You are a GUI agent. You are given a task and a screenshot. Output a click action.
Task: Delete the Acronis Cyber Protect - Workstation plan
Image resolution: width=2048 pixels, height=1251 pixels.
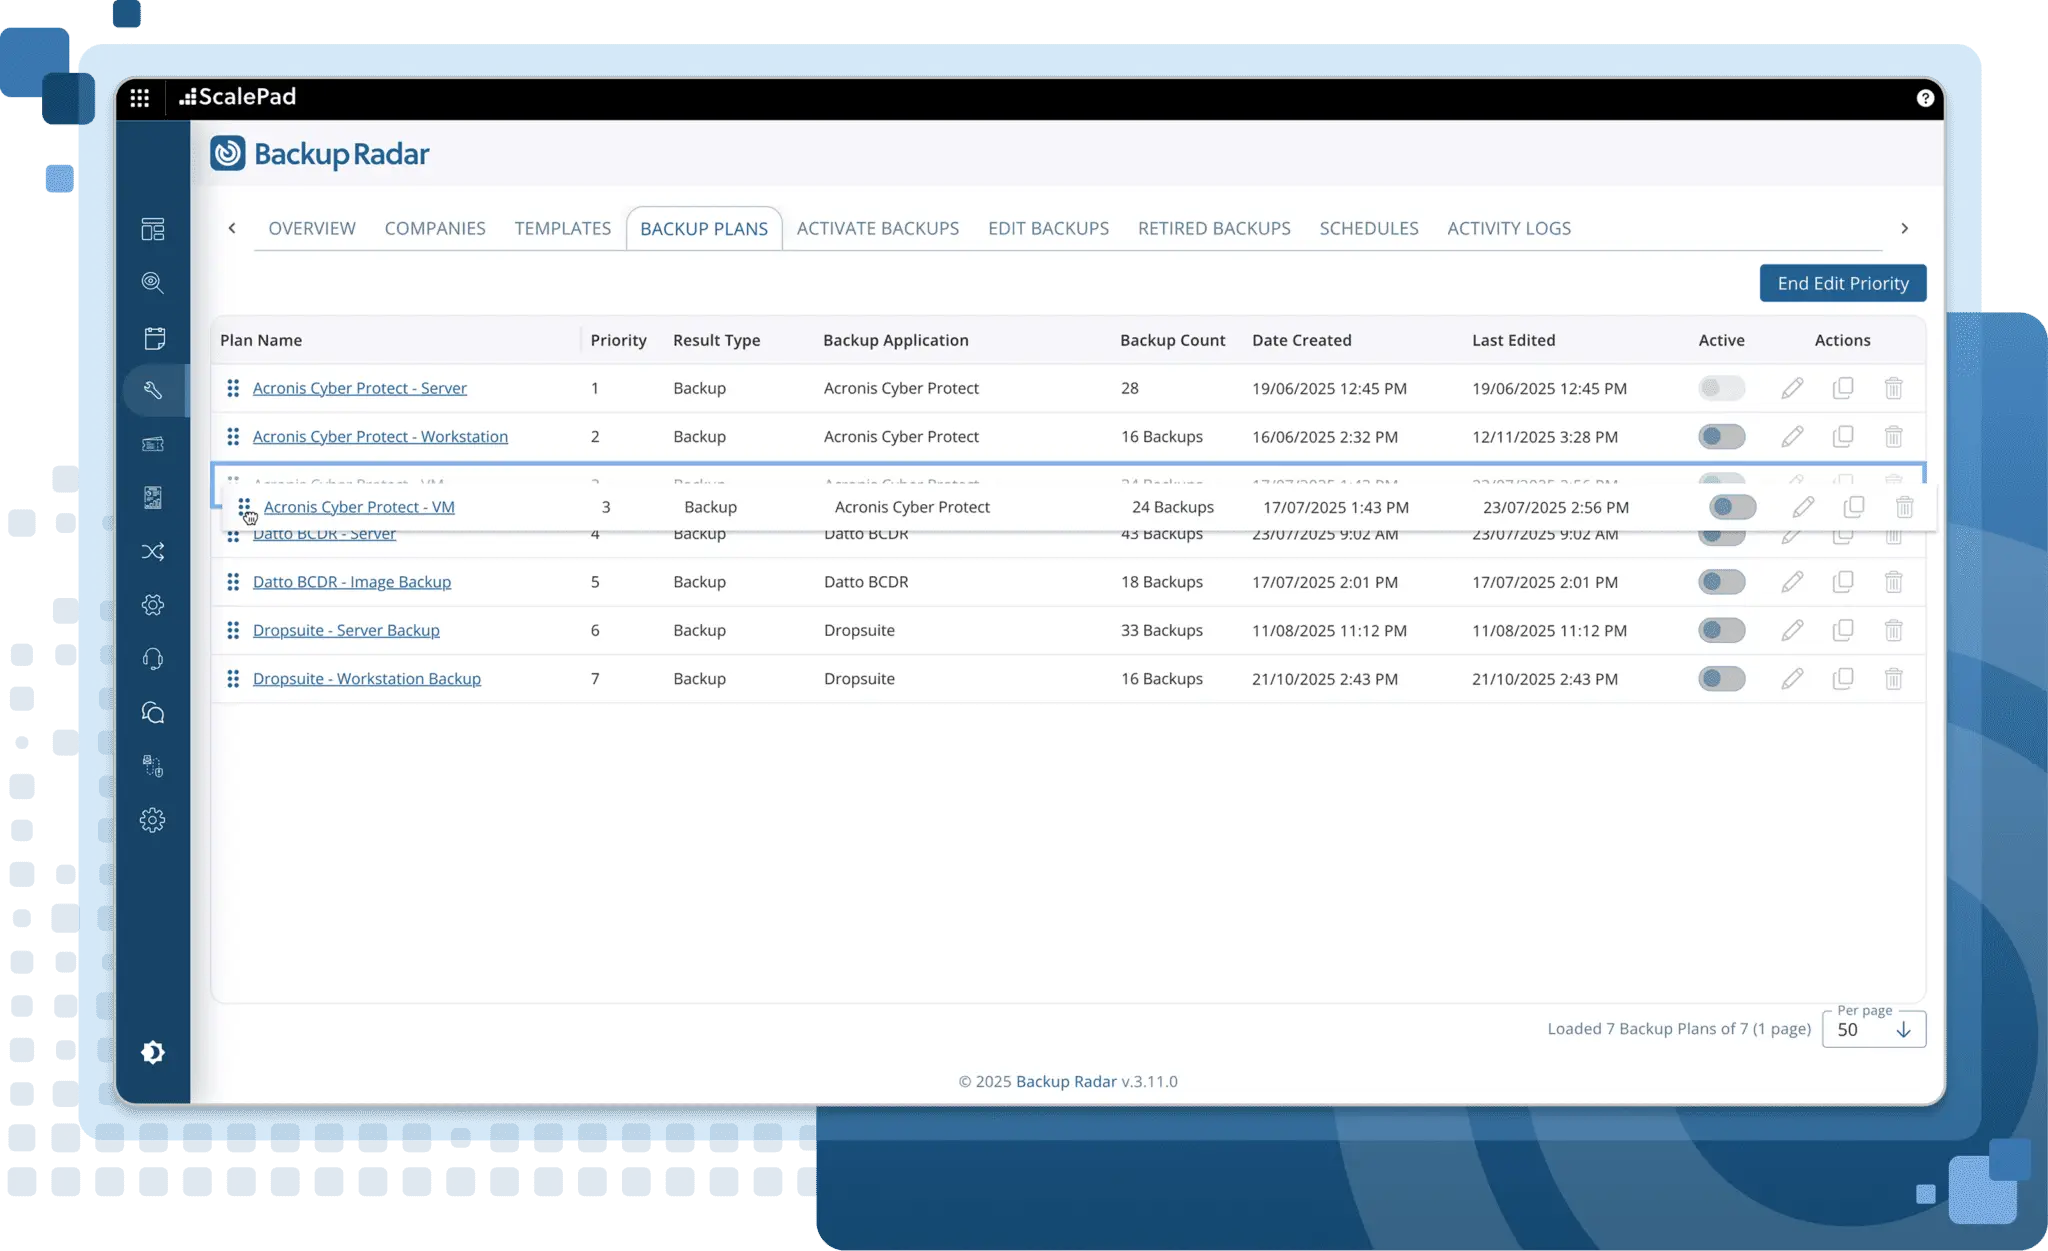click(1894, 436)
